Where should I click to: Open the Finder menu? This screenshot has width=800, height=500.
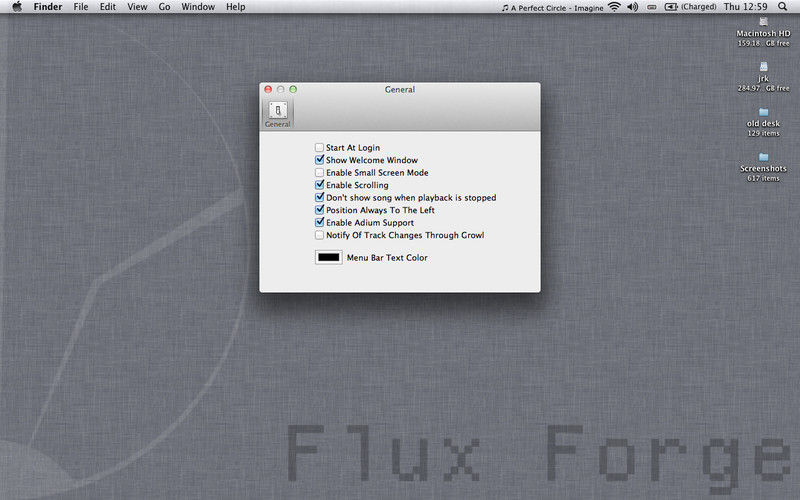48,7
